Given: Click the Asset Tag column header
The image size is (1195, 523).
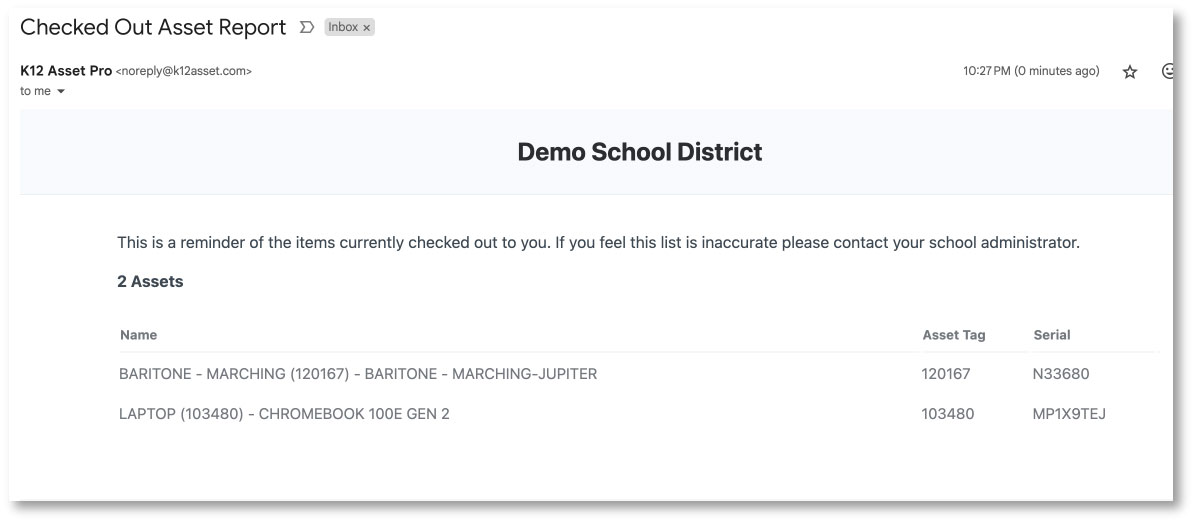Looking at the screenshot, I should point(953,335).
